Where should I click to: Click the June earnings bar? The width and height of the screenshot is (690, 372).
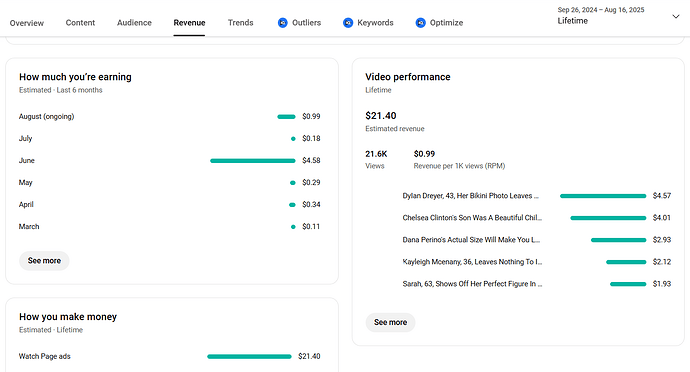(253, 161)
